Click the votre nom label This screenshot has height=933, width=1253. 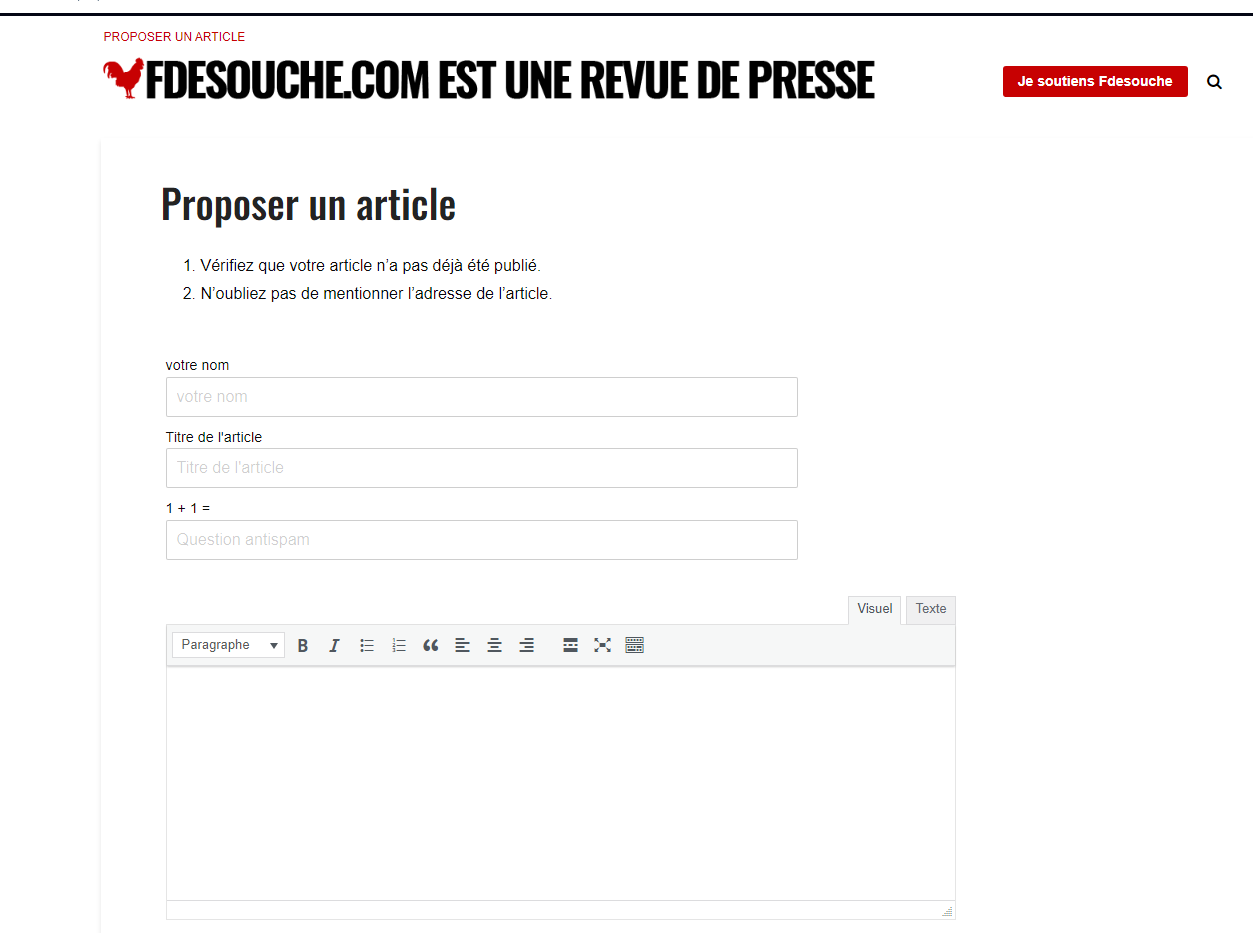tap(197, 365)
